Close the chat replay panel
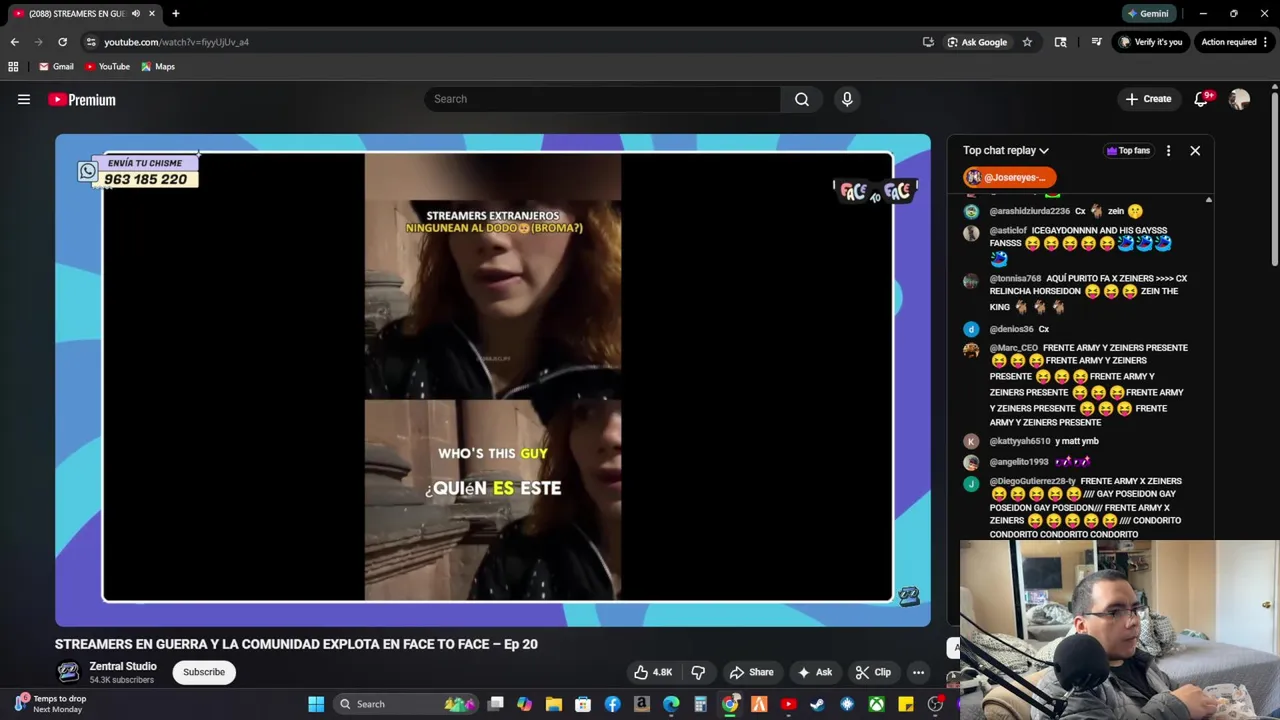The width and height of the screenshot is (1280, 720). [1195, 151]
